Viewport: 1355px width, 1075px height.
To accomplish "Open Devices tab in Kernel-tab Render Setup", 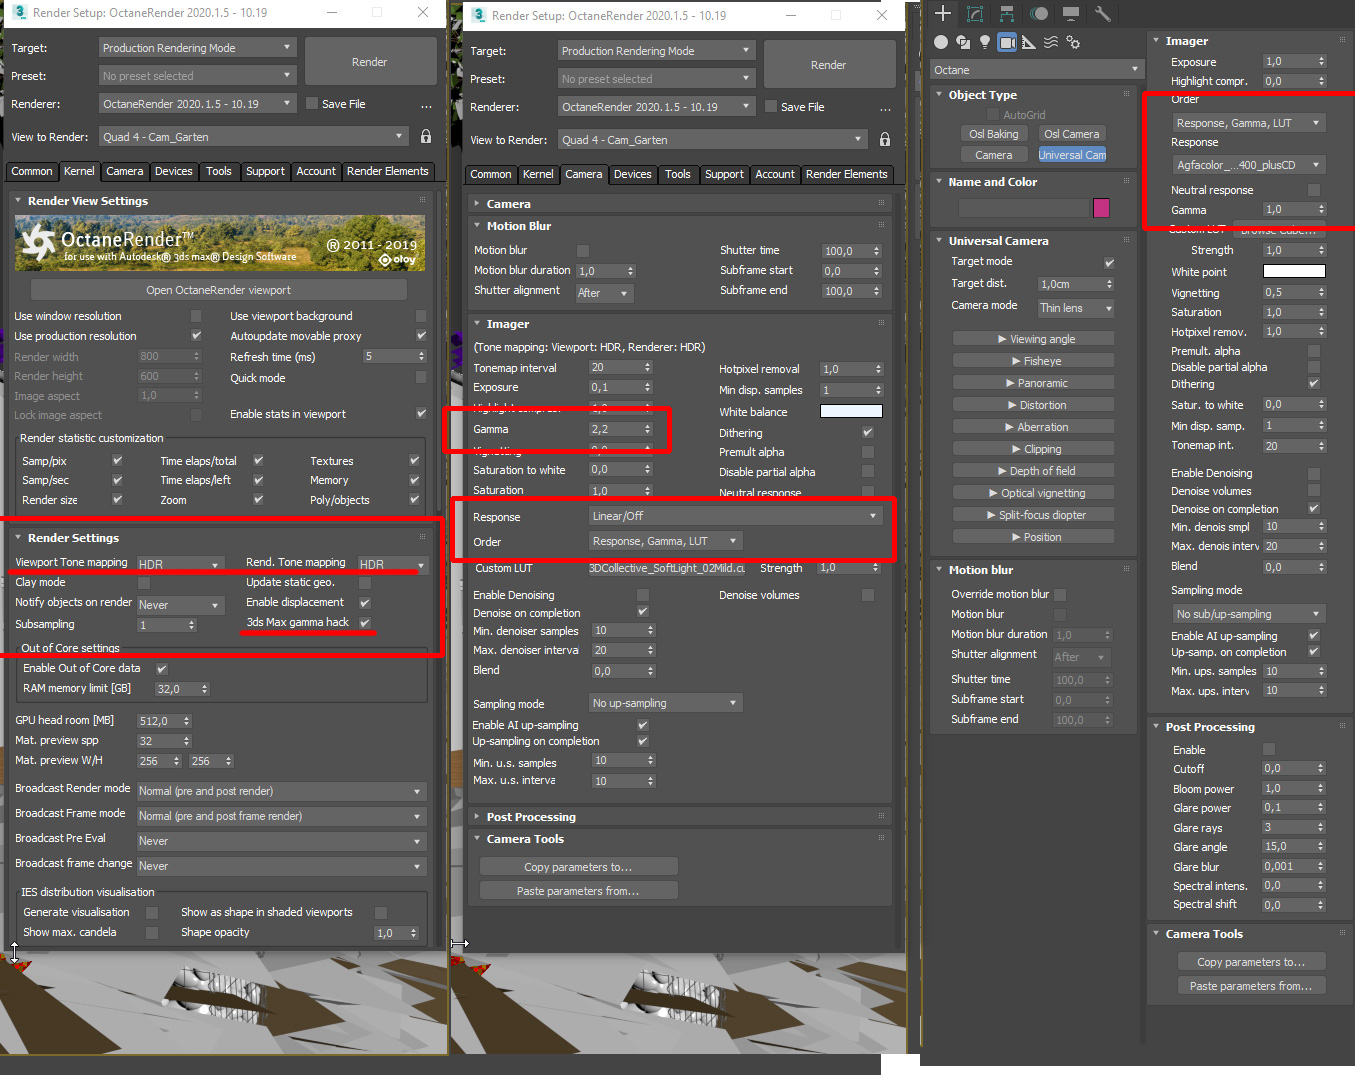I will pyautogui.click(x=173, y=171).
